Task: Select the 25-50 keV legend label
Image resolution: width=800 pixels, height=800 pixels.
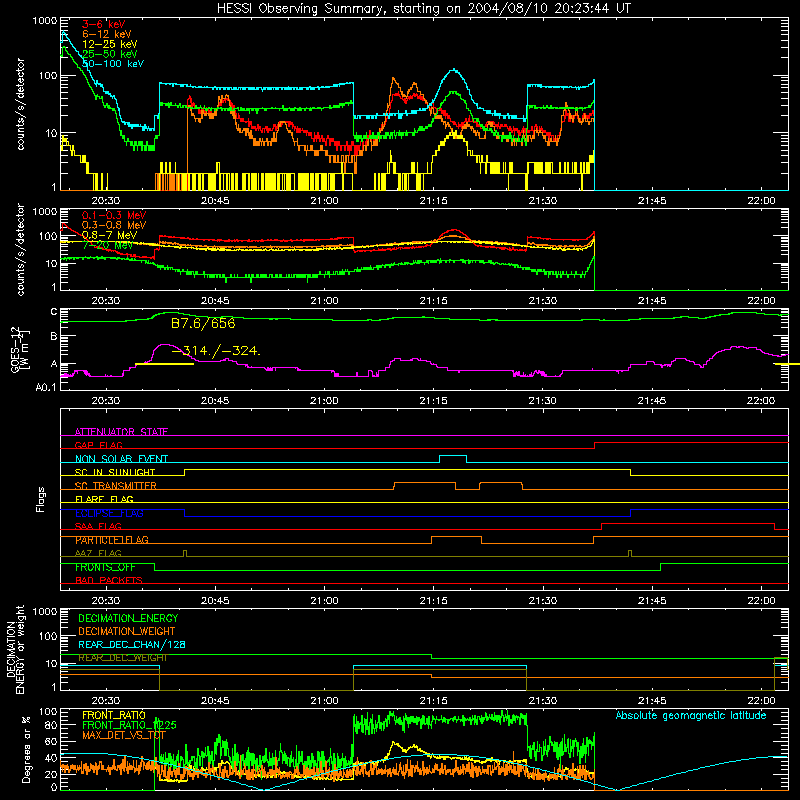Action: click(x=109, y=54)
